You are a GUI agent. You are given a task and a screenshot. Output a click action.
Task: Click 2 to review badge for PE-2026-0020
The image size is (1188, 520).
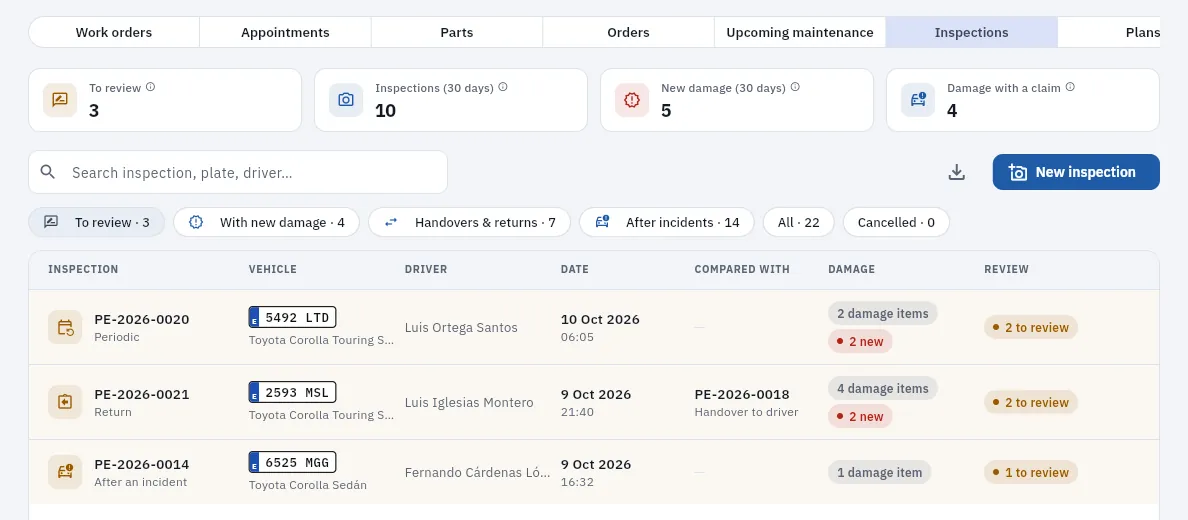(x=1030, y=327)
